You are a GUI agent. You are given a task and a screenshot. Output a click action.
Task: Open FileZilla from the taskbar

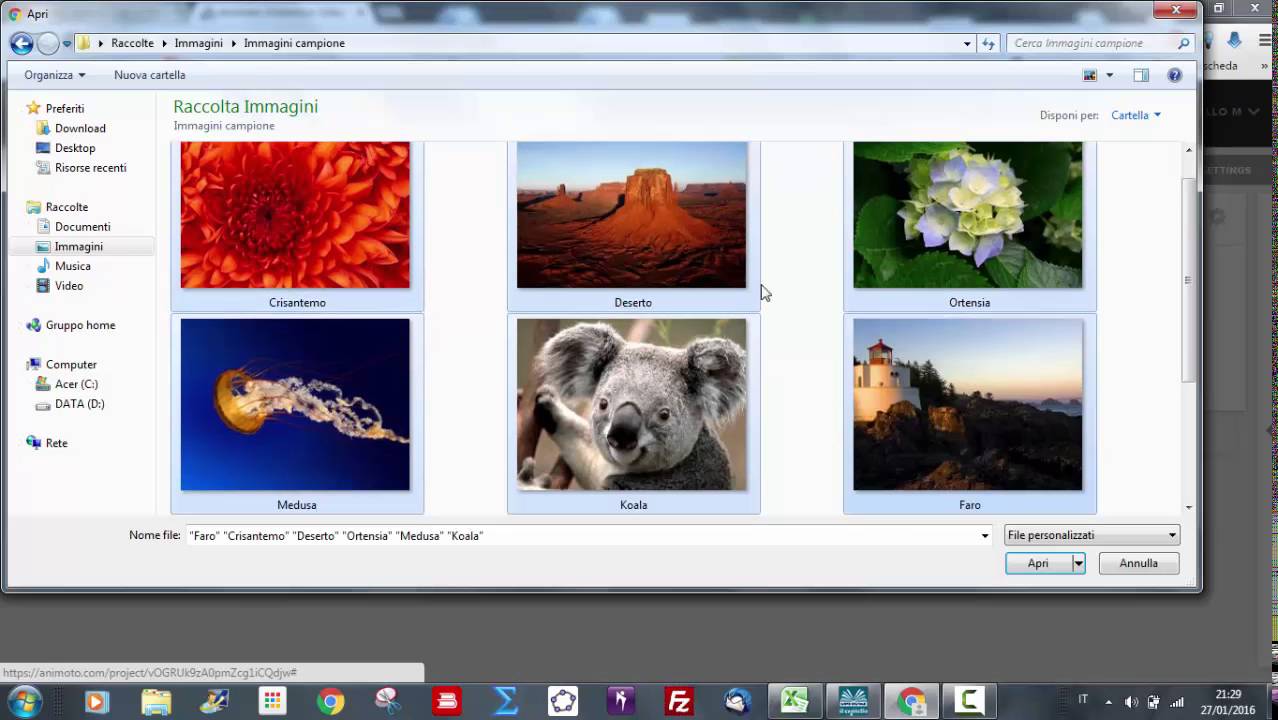(x=679, y=702)
